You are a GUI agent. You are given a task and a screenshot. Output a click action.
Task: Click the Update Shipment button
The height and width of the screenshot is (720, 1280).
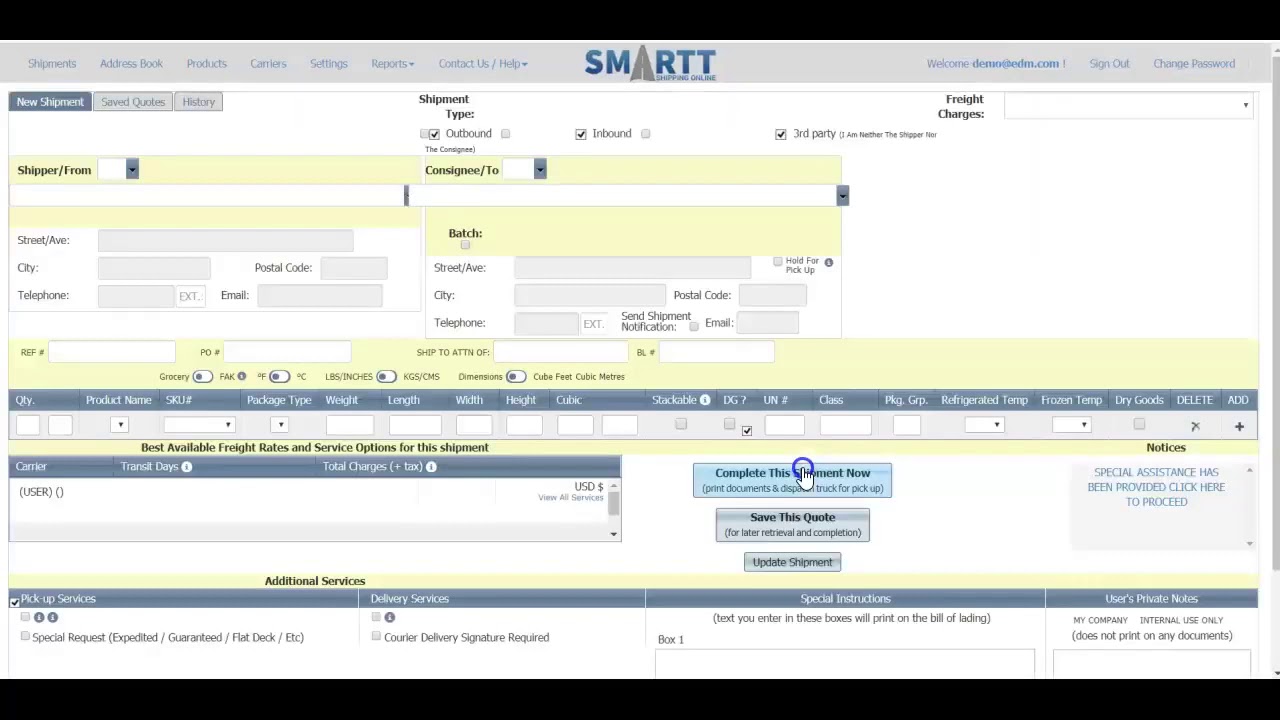tap(792, 562)
